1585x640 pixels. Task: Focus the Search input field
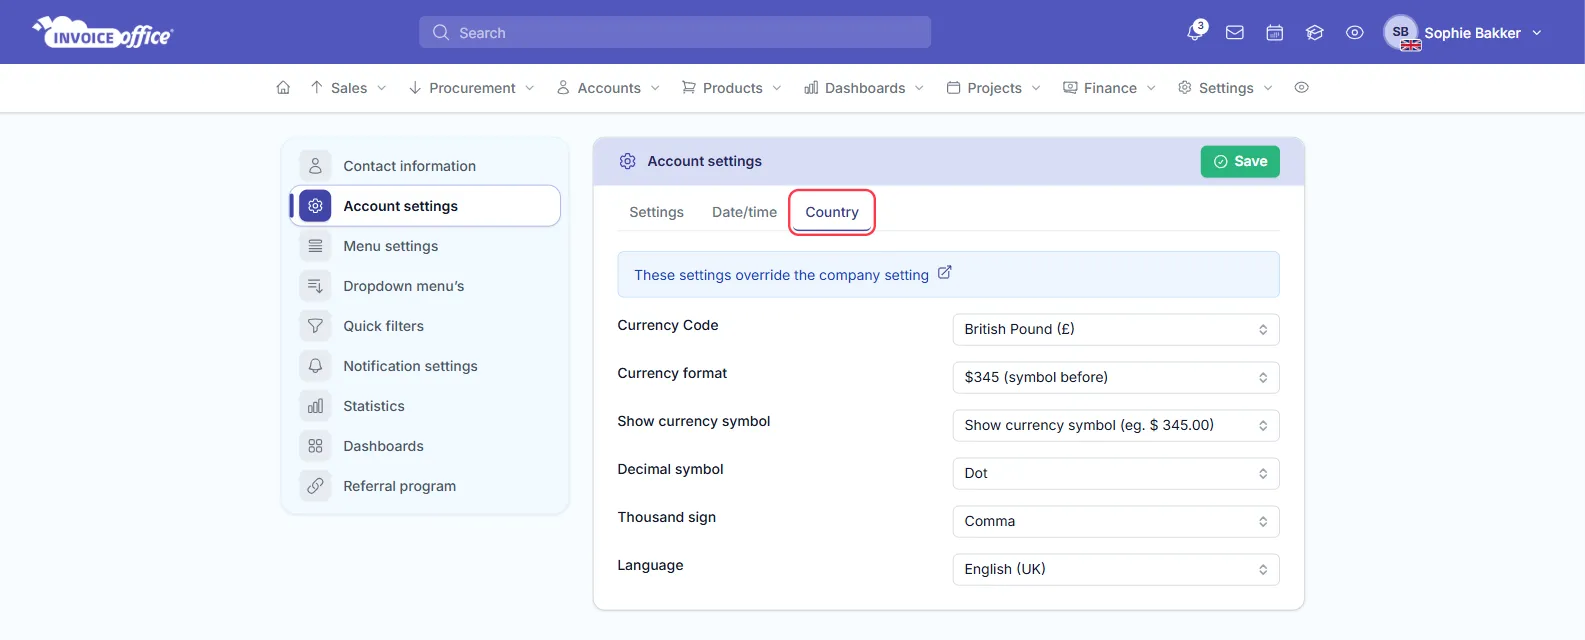[675, 33]
